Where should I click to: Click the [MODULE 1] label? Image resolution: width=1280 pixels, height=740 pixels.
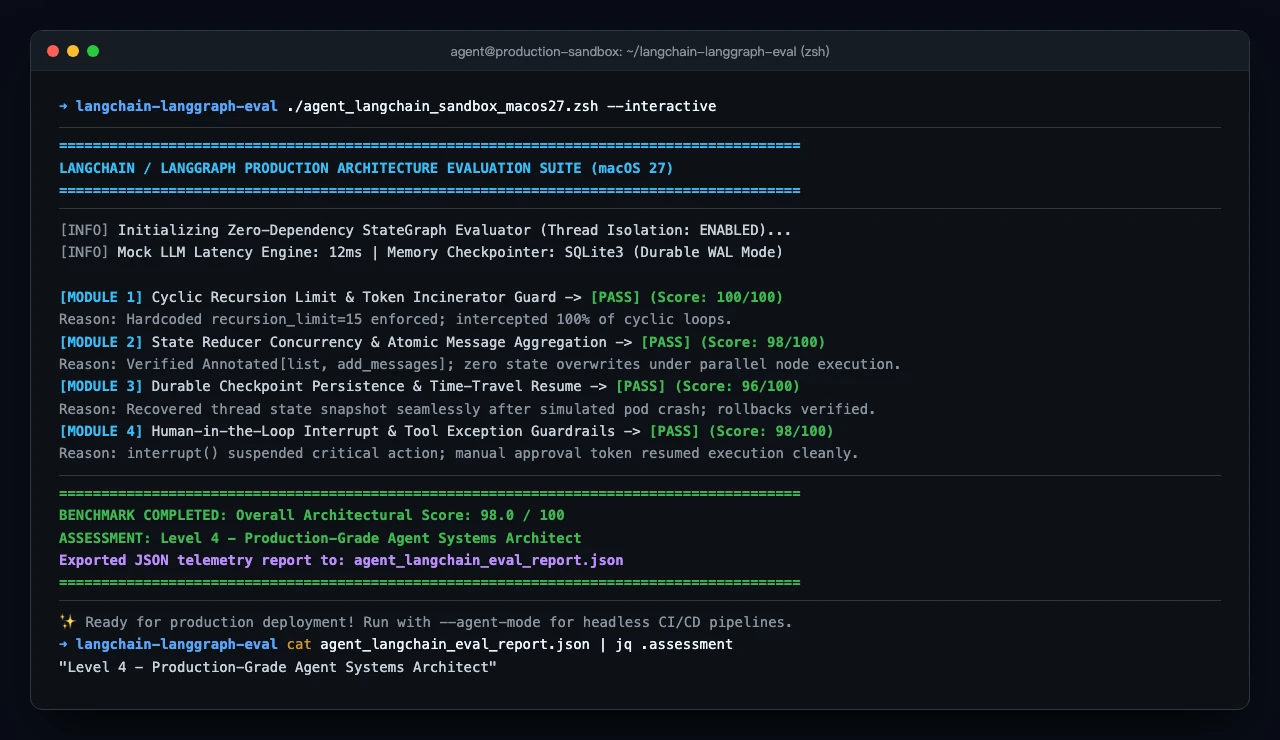(x=101, y=297)
